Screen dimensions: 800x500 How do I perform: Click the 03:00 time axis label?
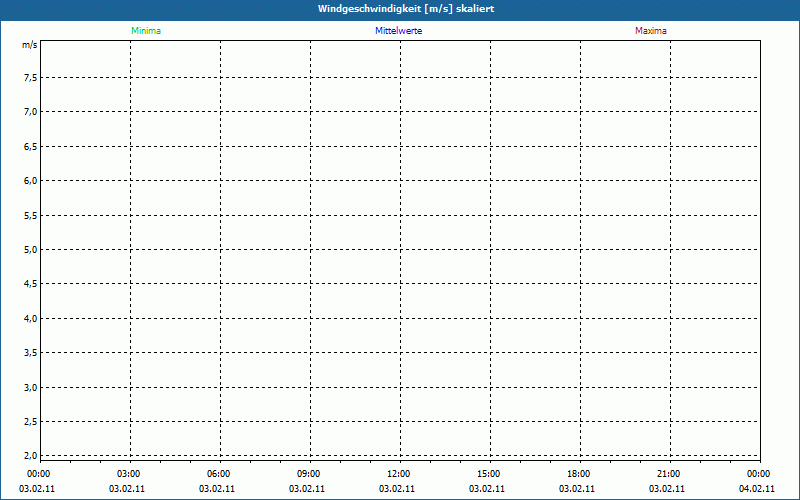tap(129, 474)
